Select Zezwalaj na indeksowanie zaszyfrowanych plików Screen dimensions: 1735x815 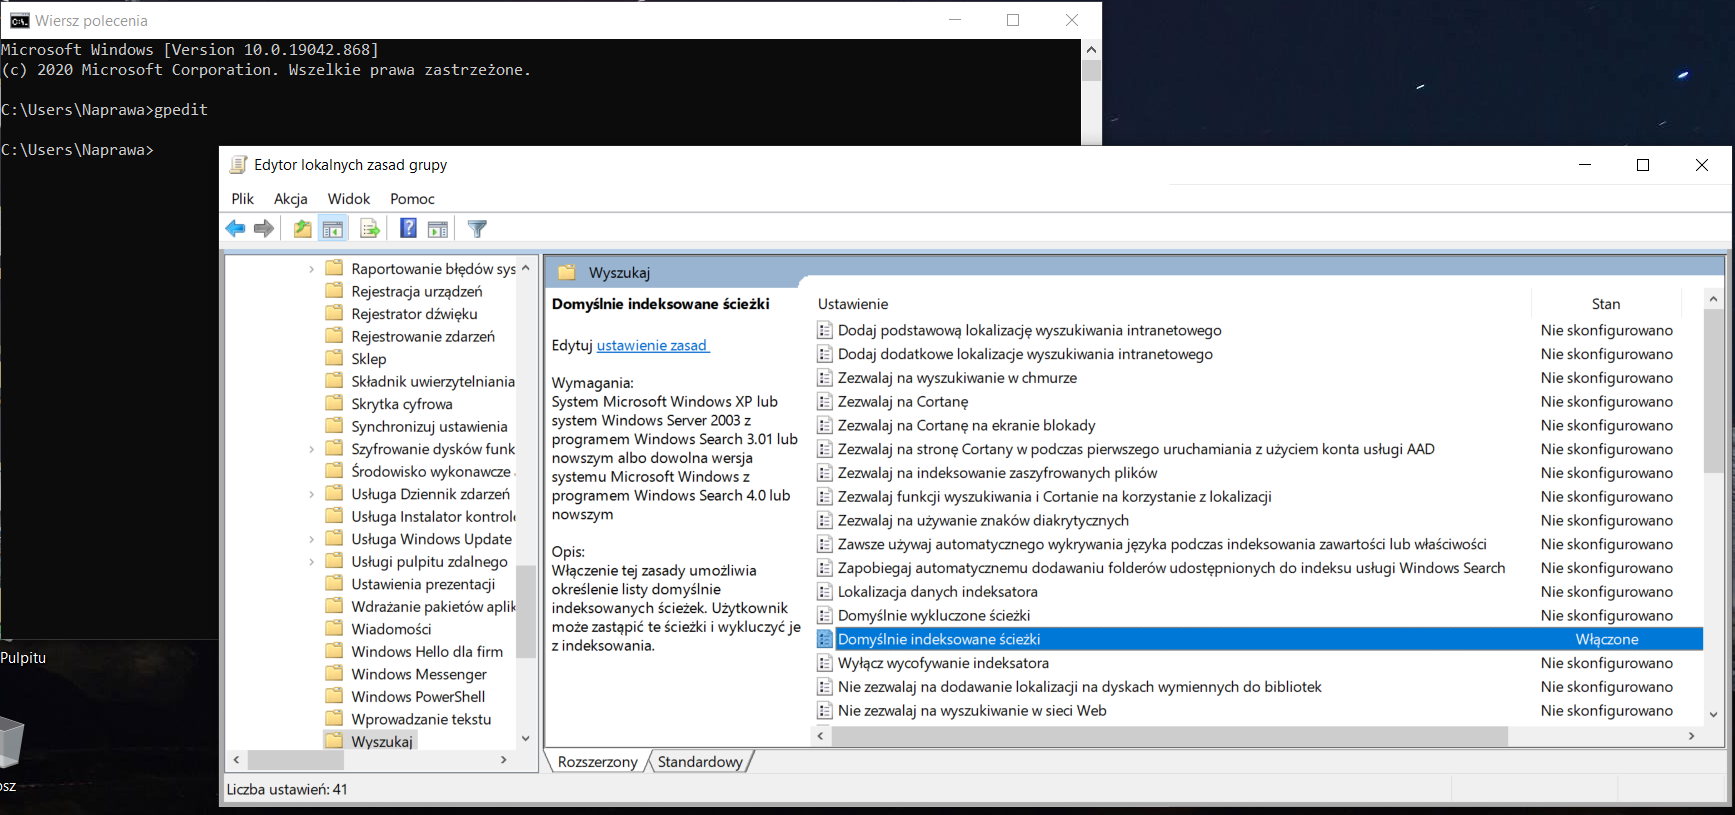click(x=998, y=473)
